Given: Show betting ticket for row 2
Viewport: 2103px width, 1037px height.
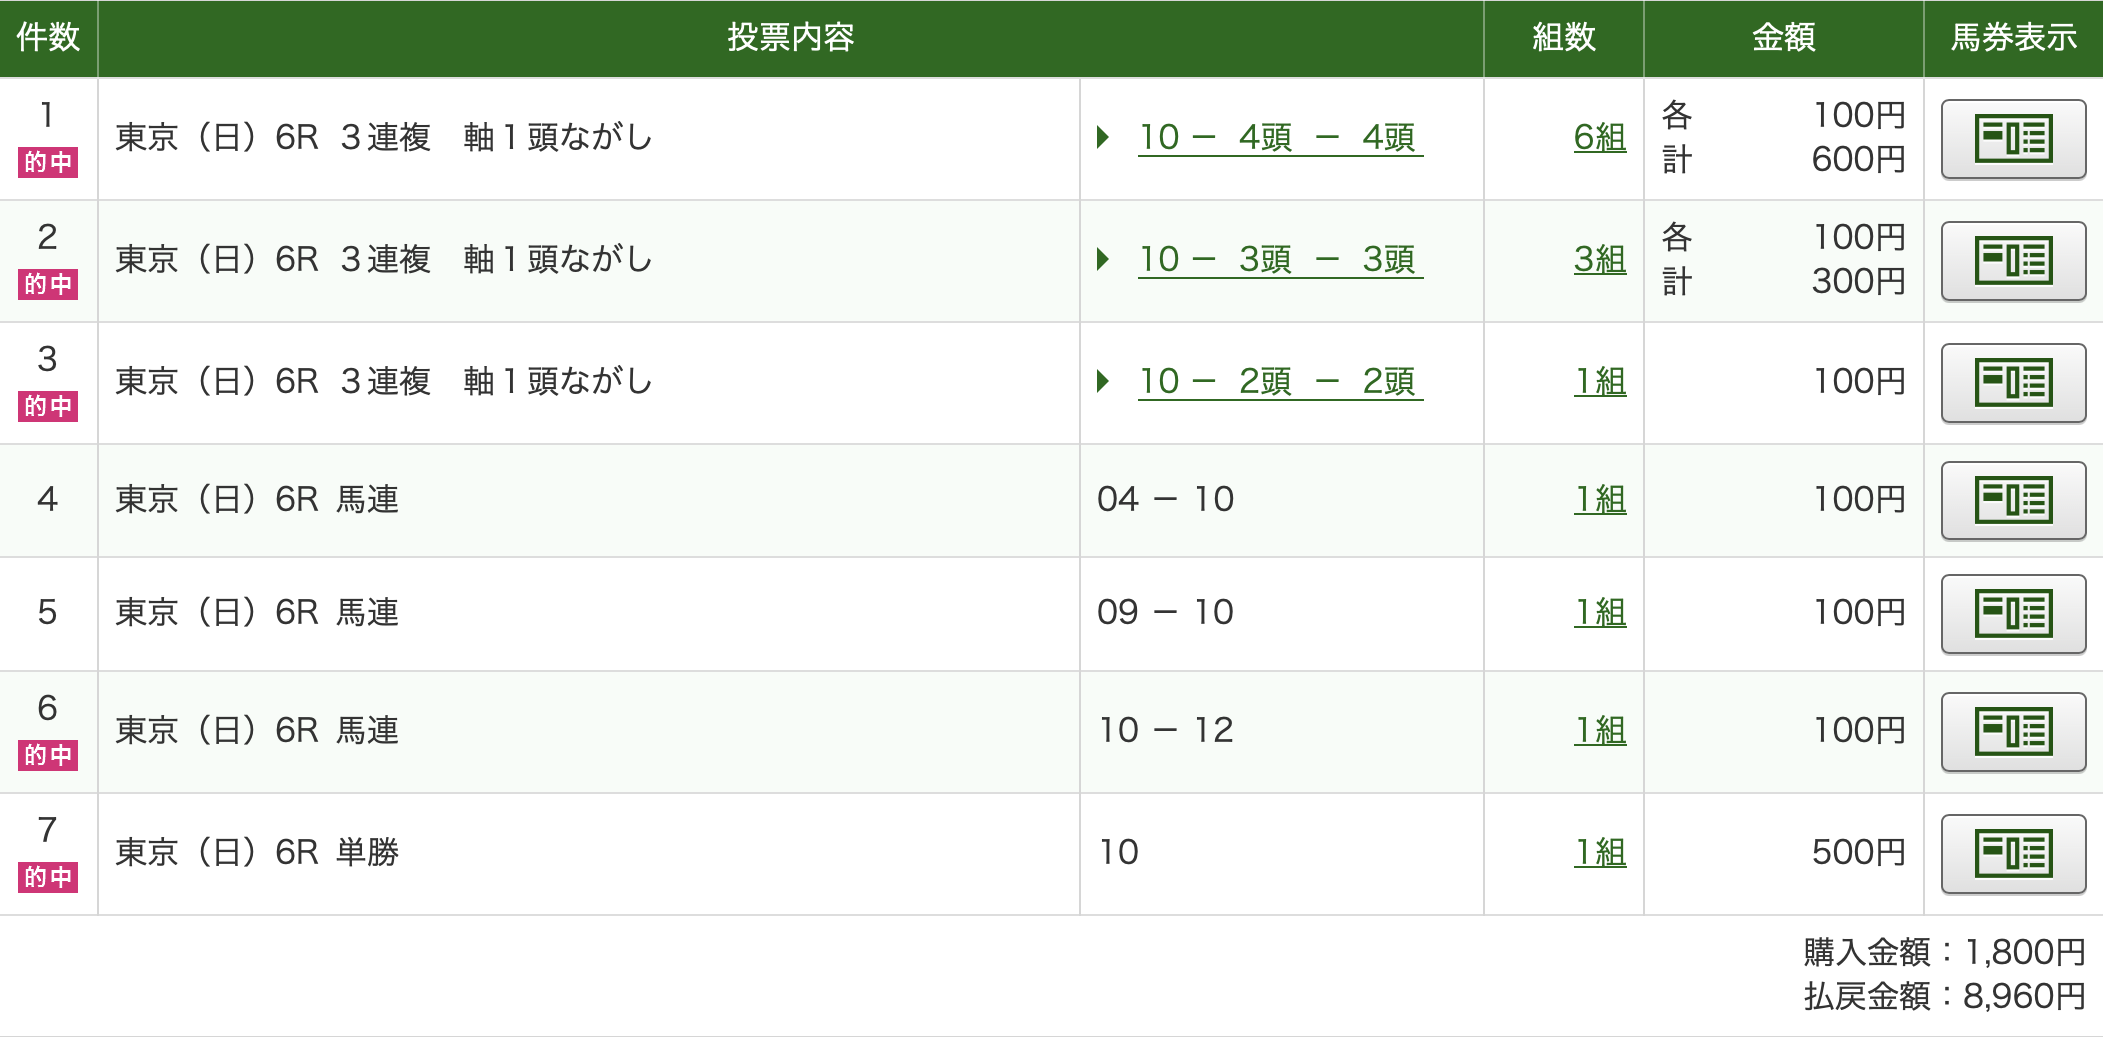Looking at the screenshot, I should pos(2013,261).
